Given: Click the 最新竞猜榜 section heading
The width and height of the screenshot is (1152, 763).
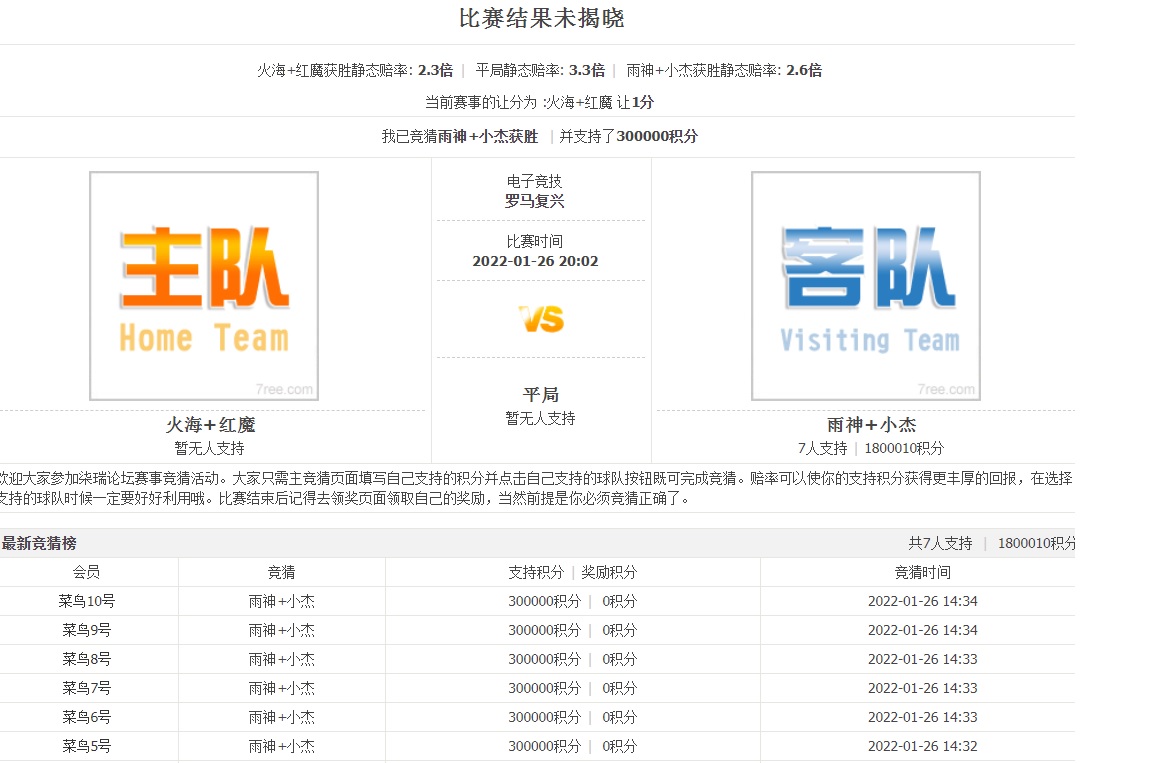Looking at the screenshot, I should (x=39, y=544).
